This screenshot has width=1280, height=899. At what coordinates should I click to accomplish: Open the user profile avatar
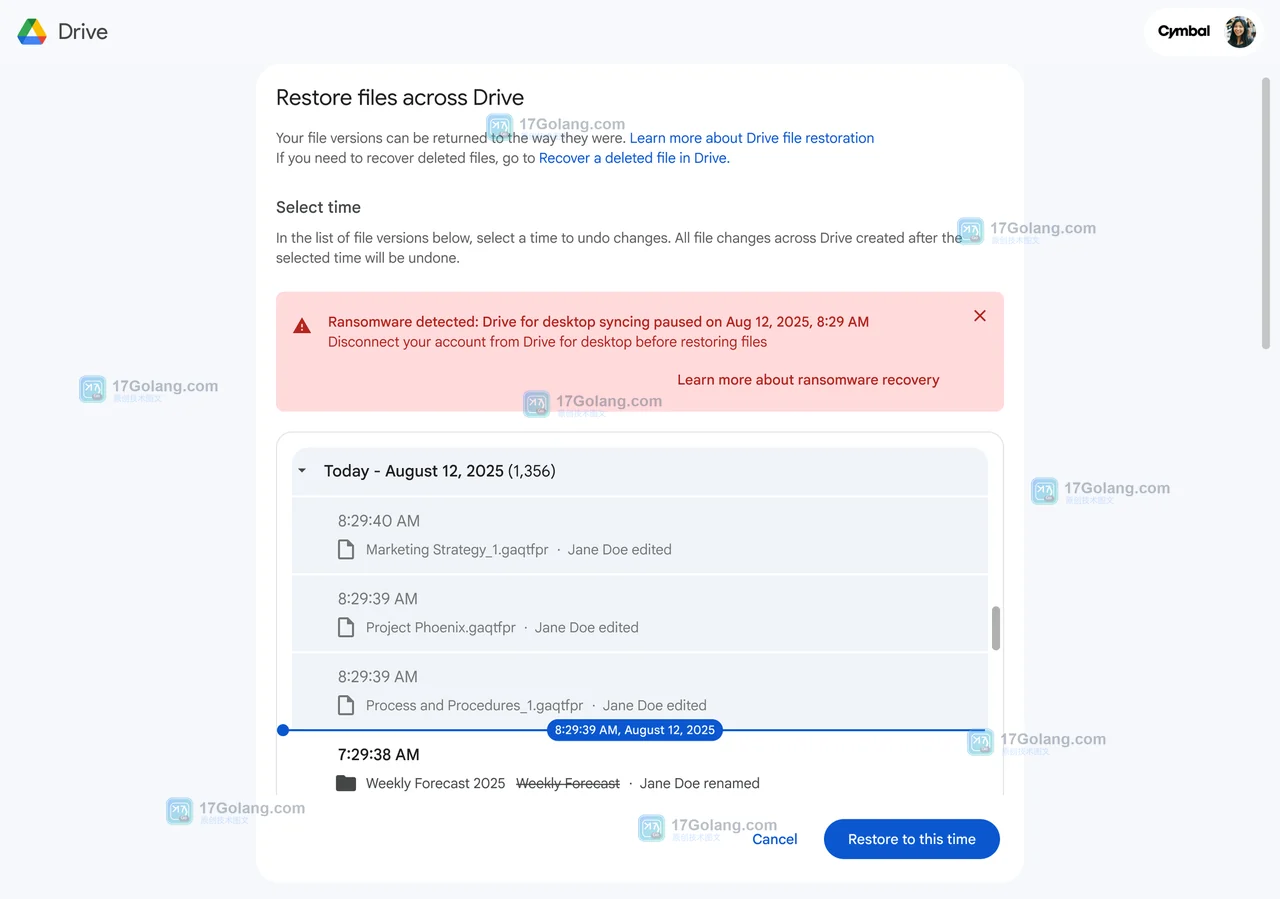1240,32
